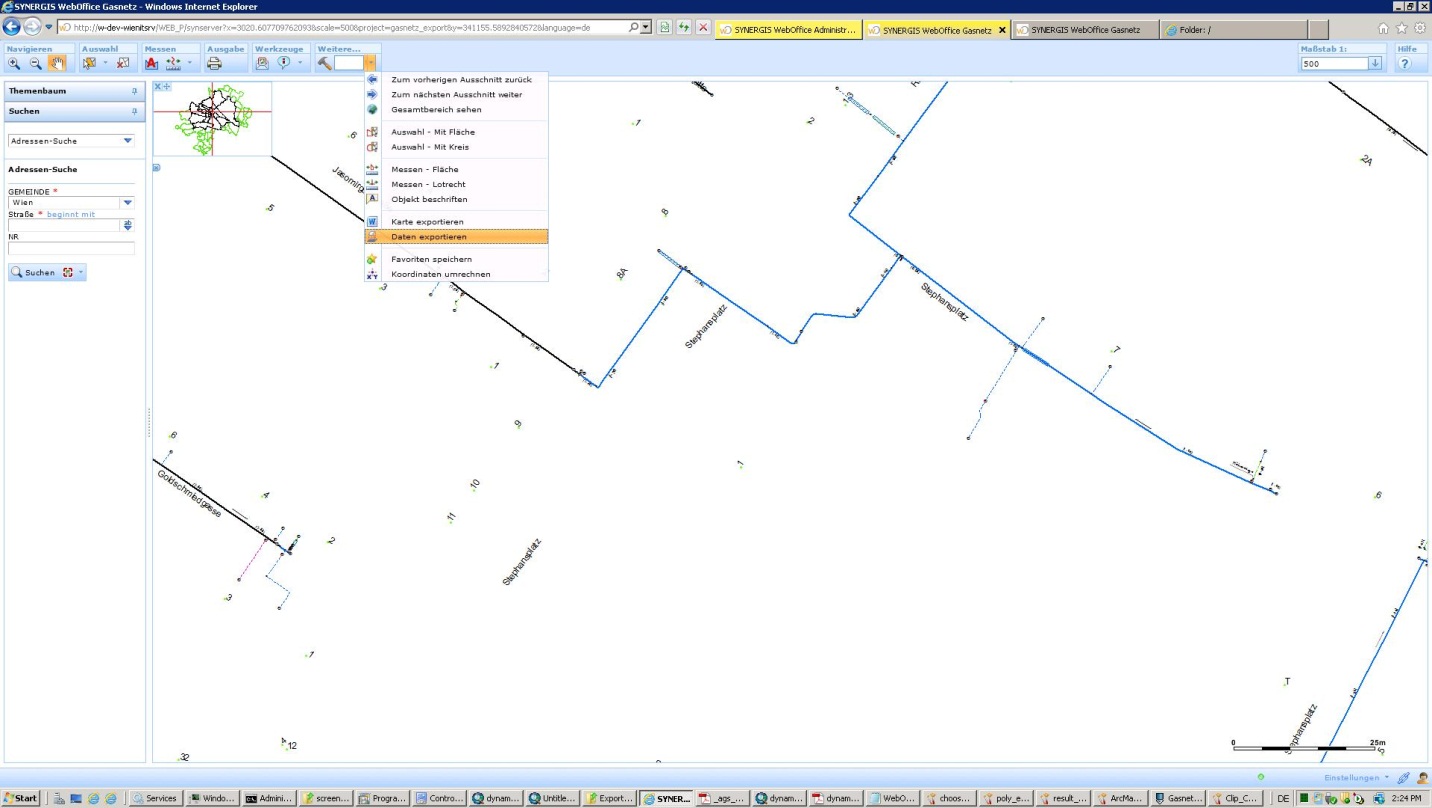The width and height of the screenshot is (1432, 808).
Task: Stop page loading with the red X
Action: coord(703,28)
